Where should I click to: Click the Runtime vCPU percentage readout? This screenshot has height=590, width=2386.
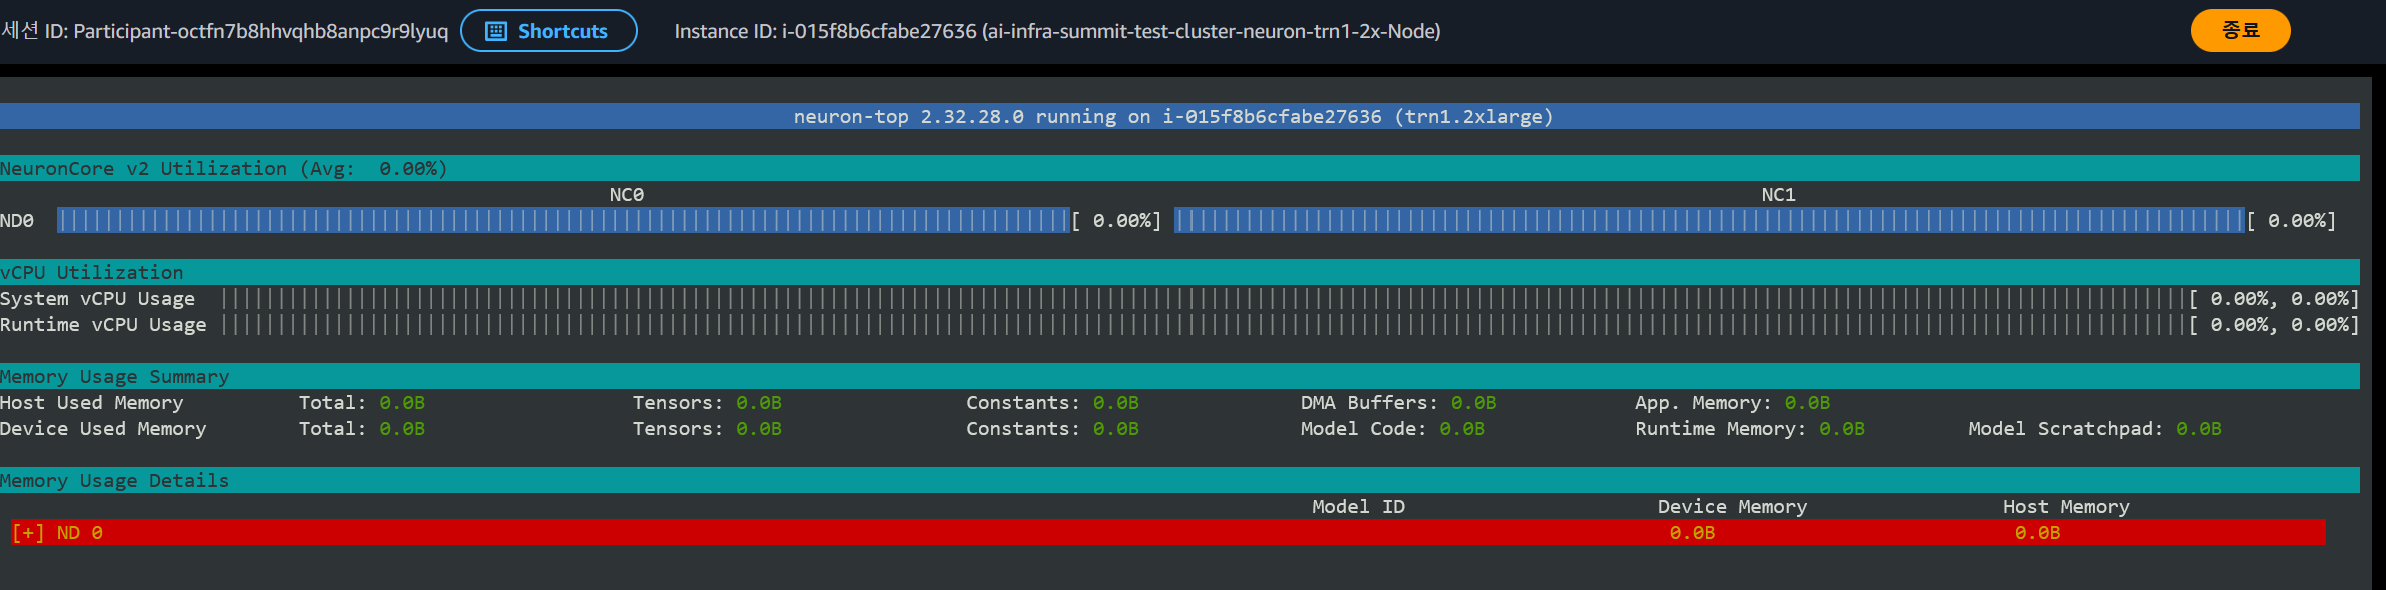(x=2274, y=325)
